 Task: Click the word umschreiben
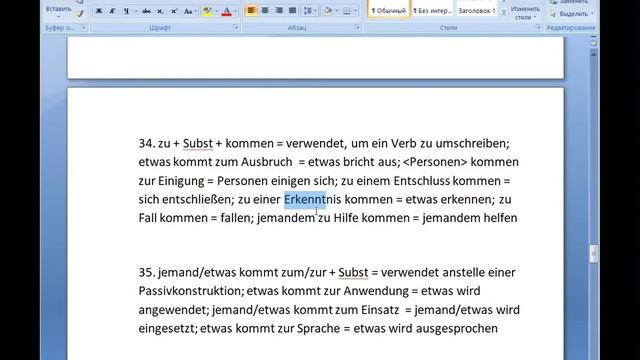[471, 144]
